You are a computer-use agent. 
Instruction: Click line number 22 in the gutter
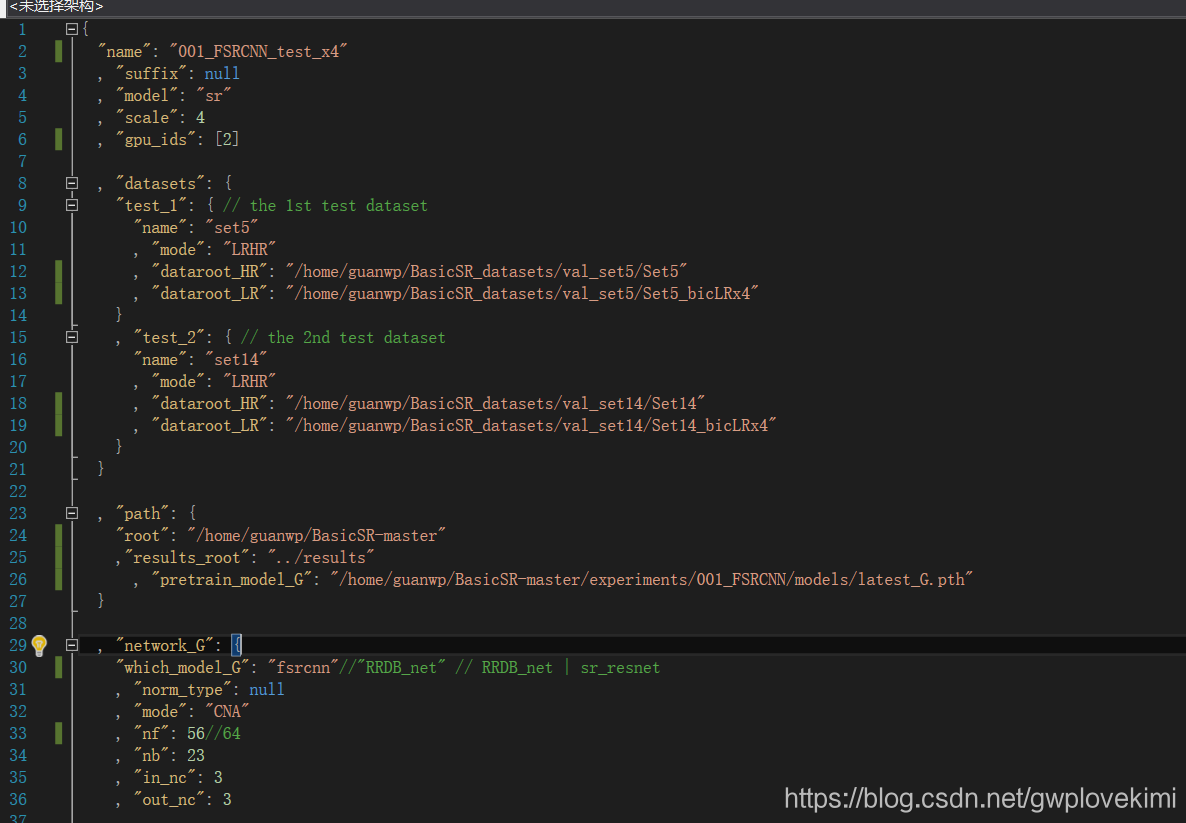pyautogui.click(x=18, y=491)
